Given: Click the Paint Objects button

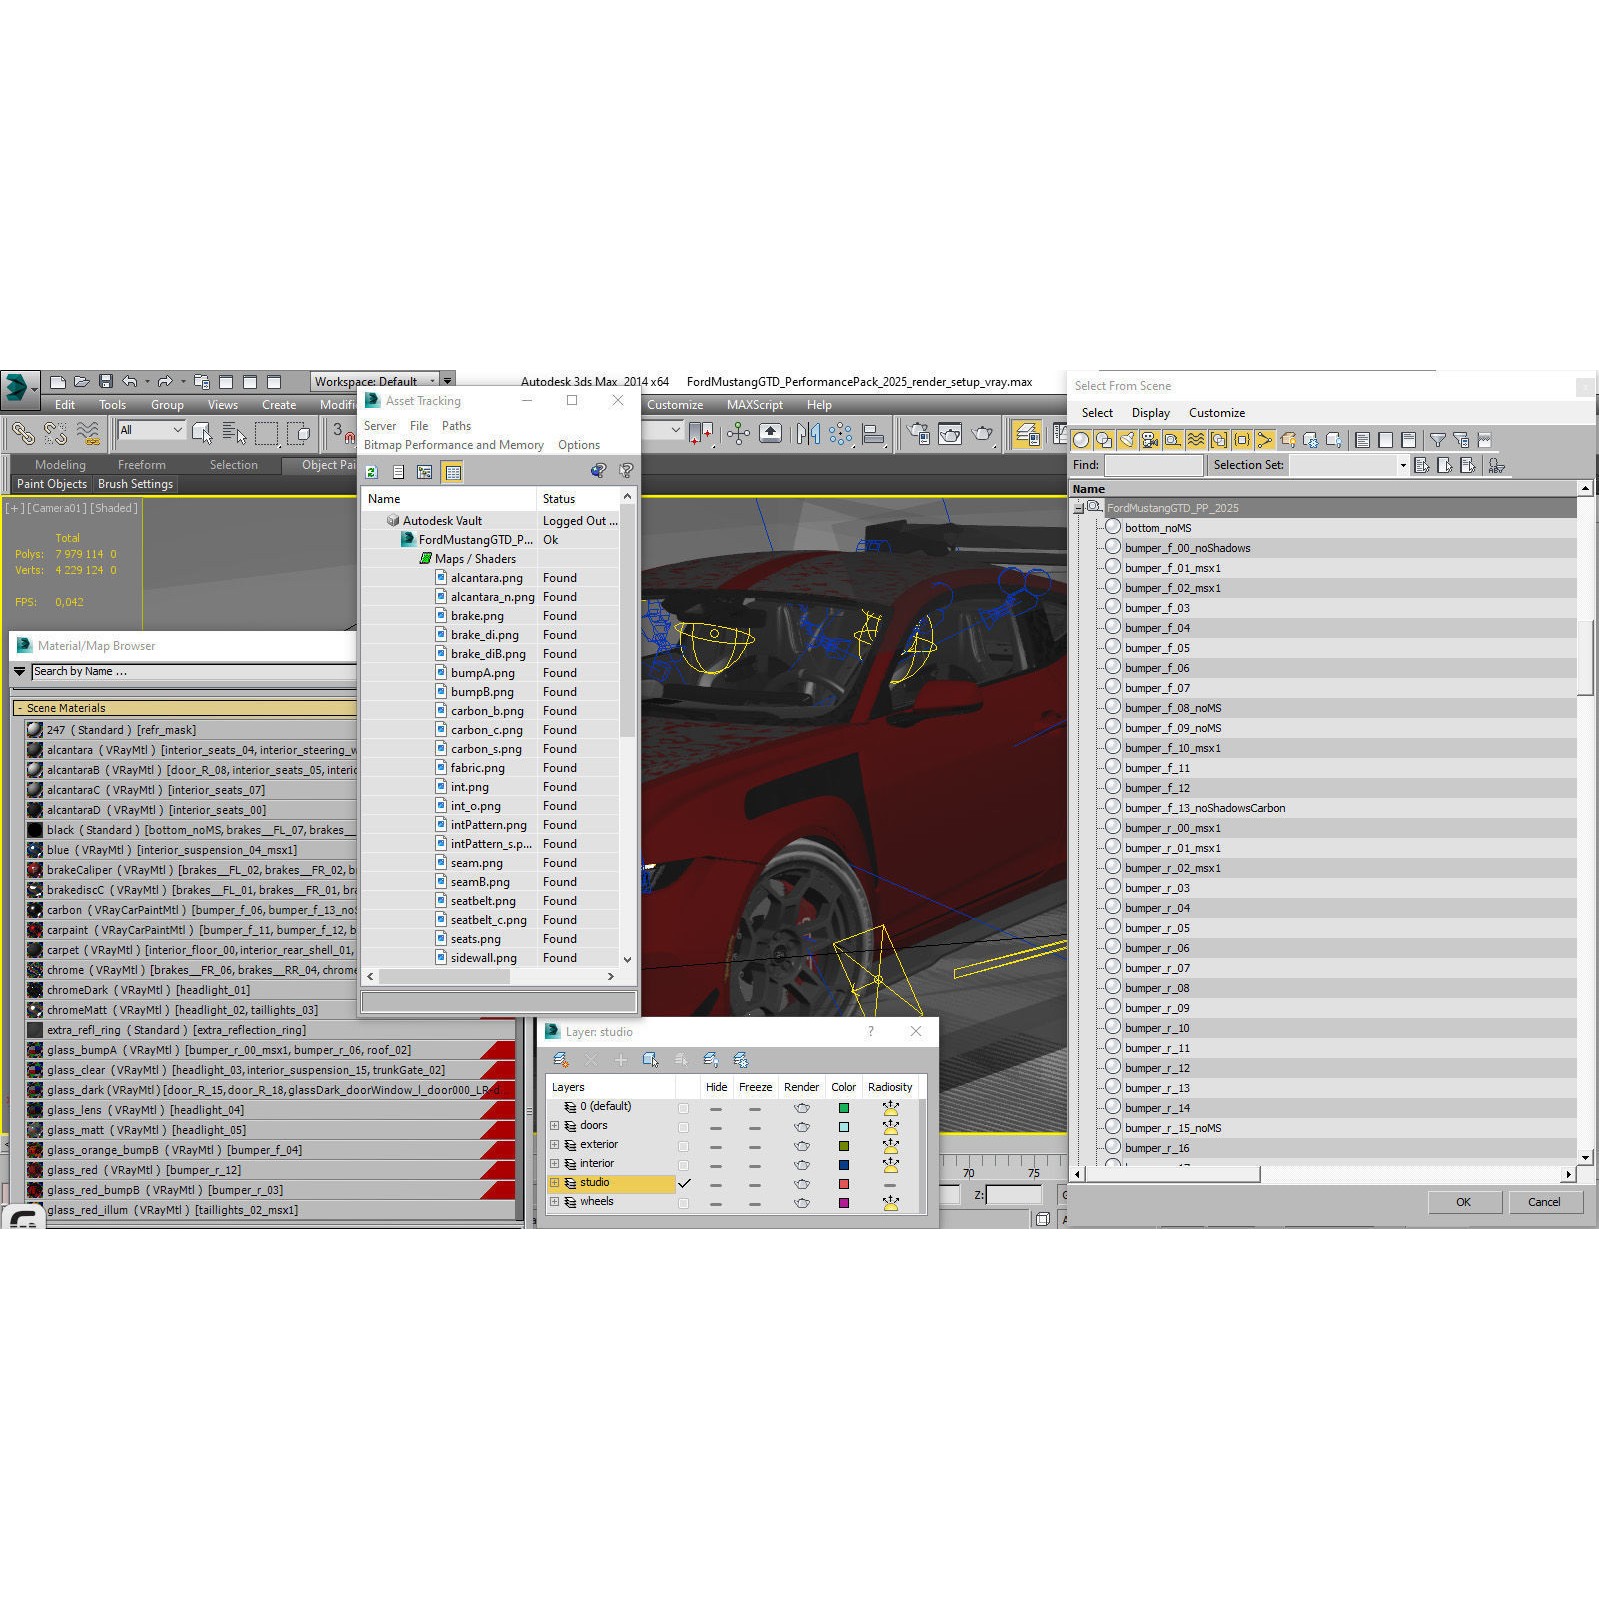Looking at the screenshot, I should point(52,484).
